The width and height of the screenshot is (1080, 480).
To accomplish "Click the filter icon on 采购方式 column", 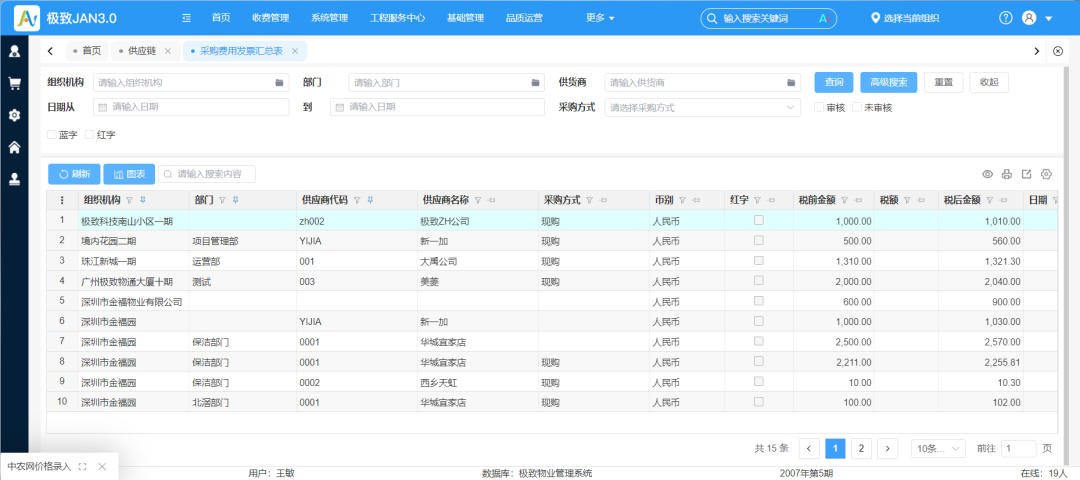I will pyautogui.click(x=590, y=200).
